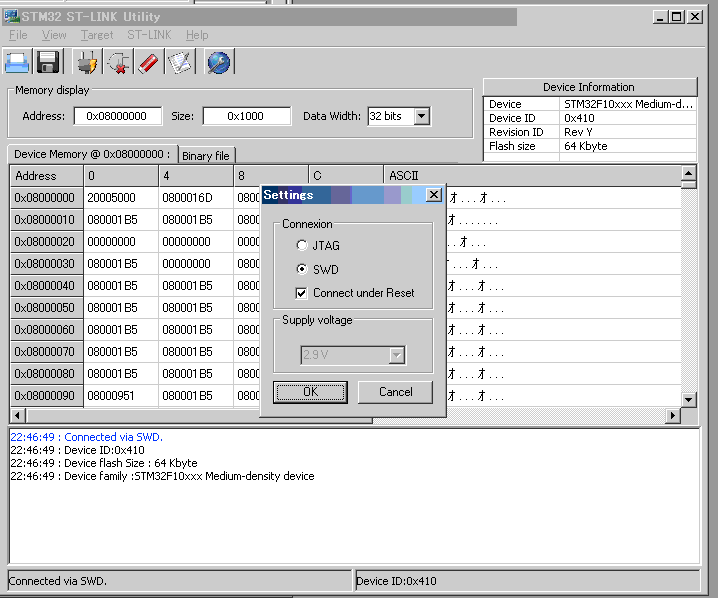Click the memory table scroll down arrow
Image resolution: width=718 pixels, height=598 pixels.
click(x=689, y=399)
